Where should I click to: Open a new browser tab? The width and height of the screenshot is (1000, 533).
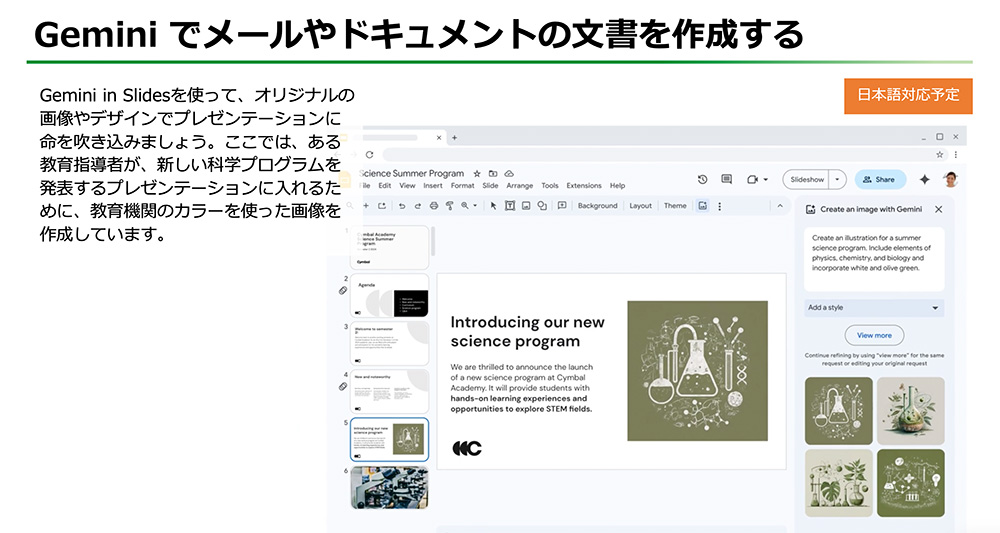[x=455, y=138]
